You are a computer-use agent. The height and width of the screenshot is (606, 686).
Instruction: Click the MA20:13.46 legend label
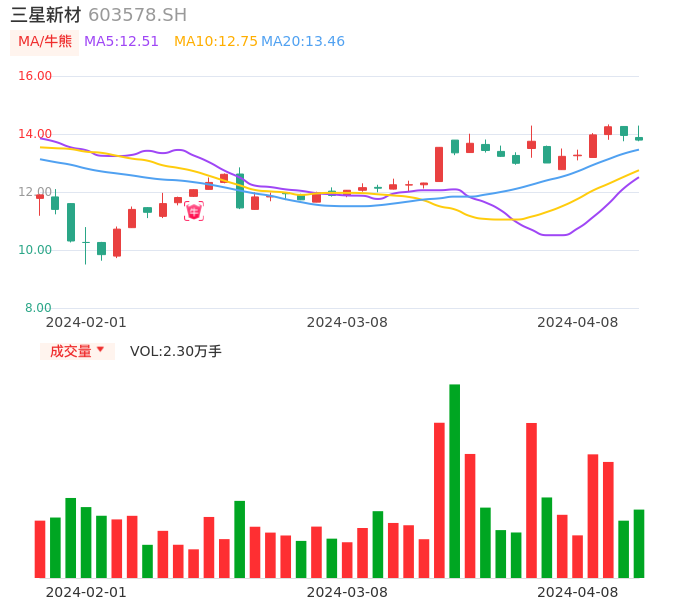[303, 42]
